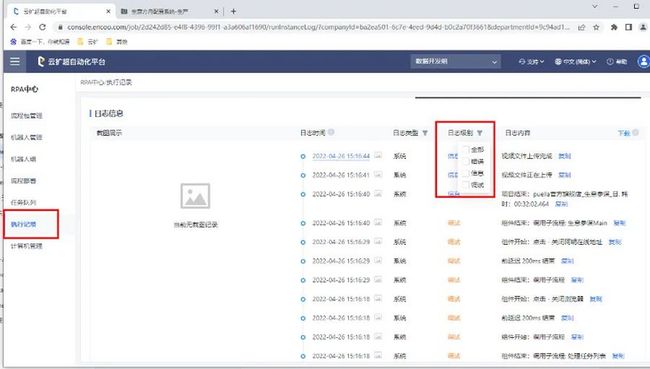Open 机器人组 in the sidebar

(23, 159)
